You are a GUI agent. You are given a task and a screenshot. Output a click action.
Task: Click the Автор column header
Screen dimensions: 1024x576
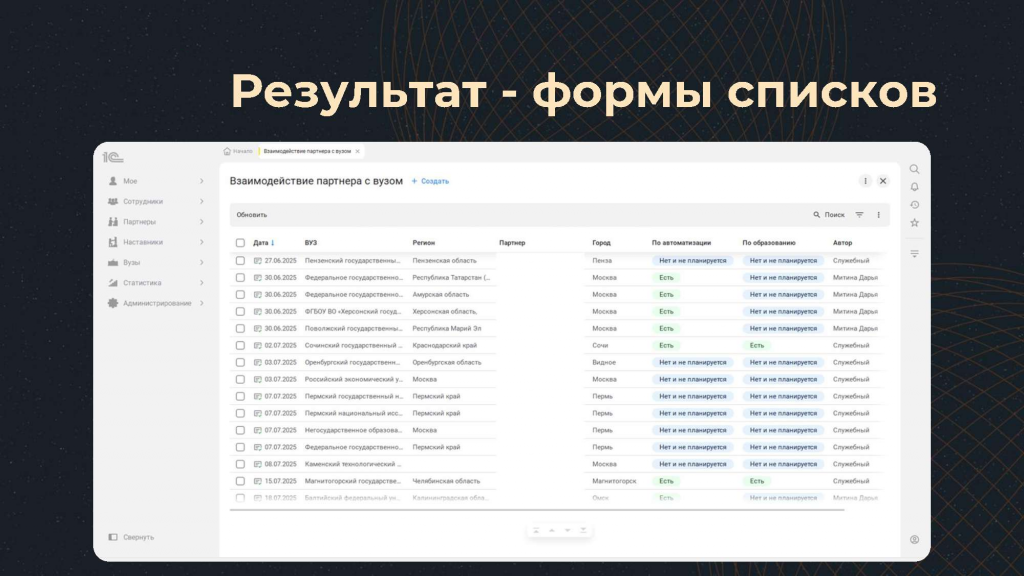[842, 243]
